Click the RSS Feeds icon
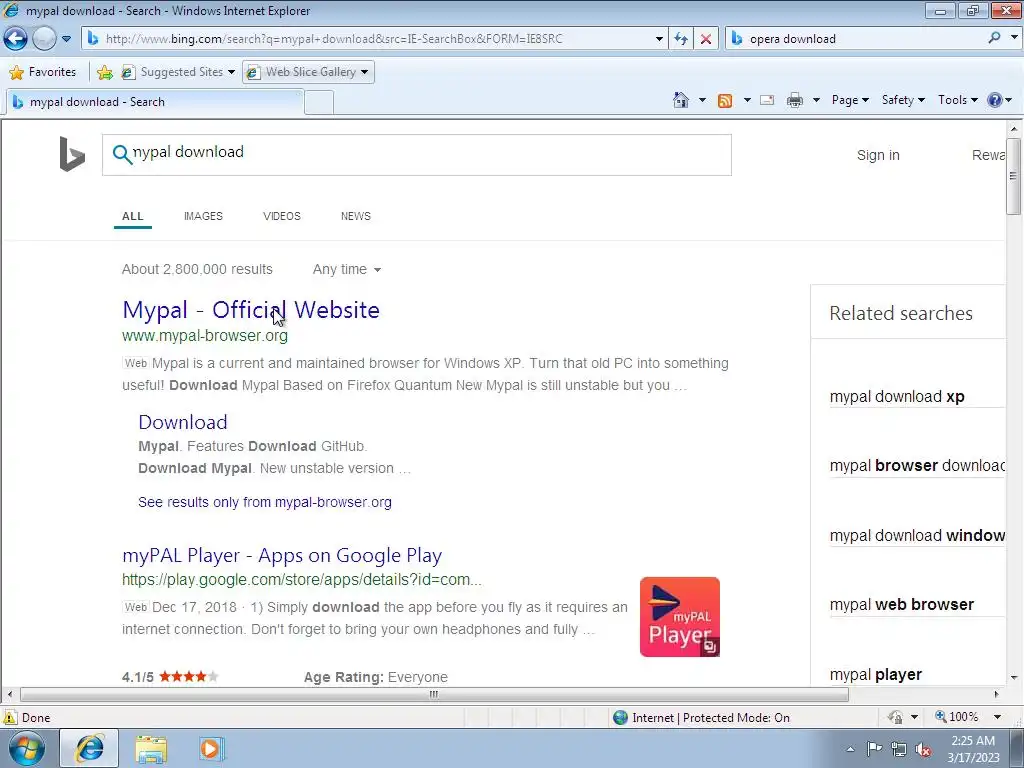Screen dimensions: 1024x768 [725, 100]
